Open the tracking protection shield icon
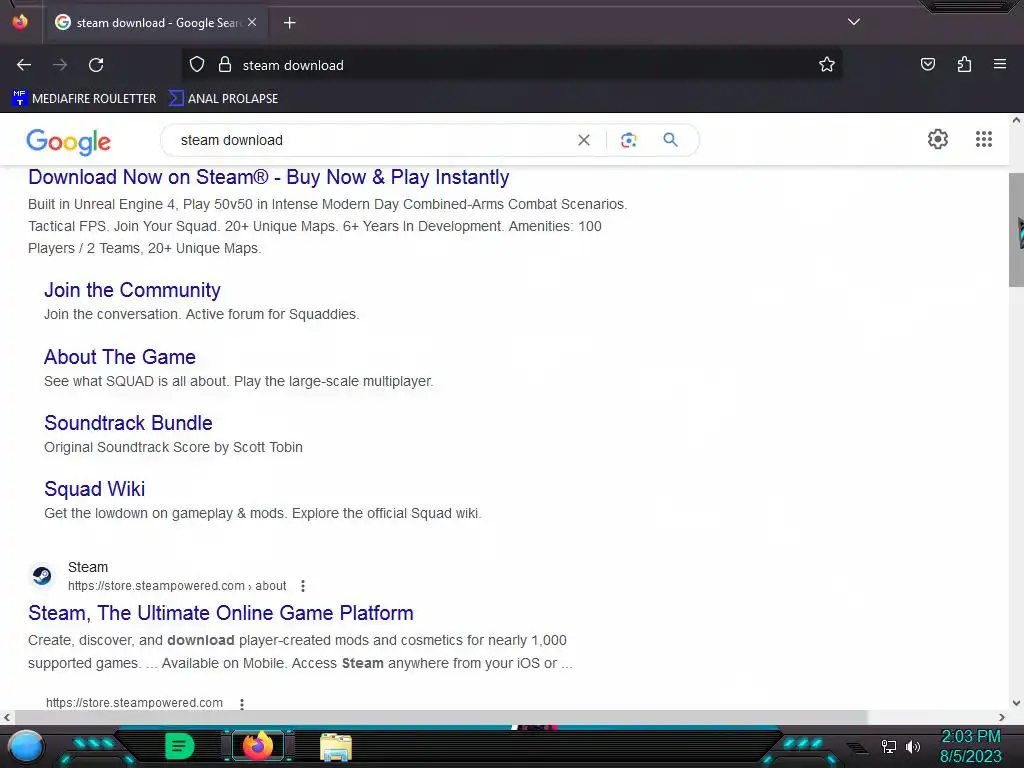Image resolution: width=1024 pixels, height=768 pixels. click(197, 65)
